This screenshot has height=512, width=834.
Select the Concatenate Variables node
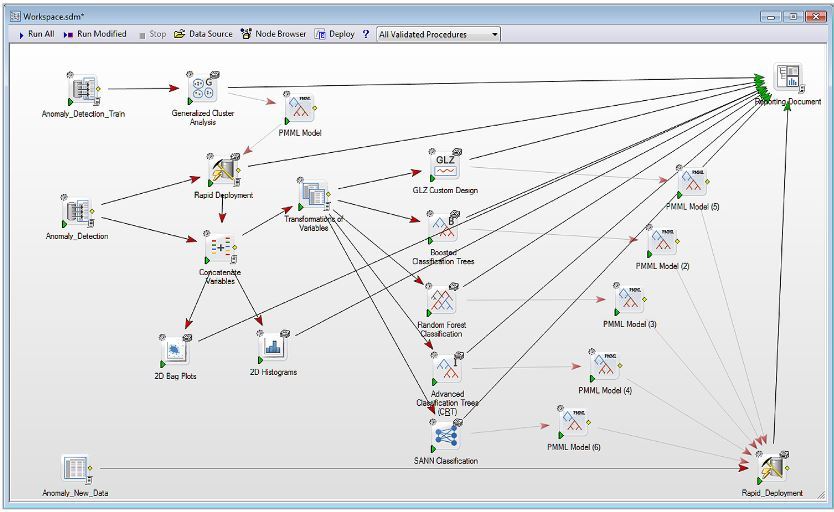(x=221, y=247)
